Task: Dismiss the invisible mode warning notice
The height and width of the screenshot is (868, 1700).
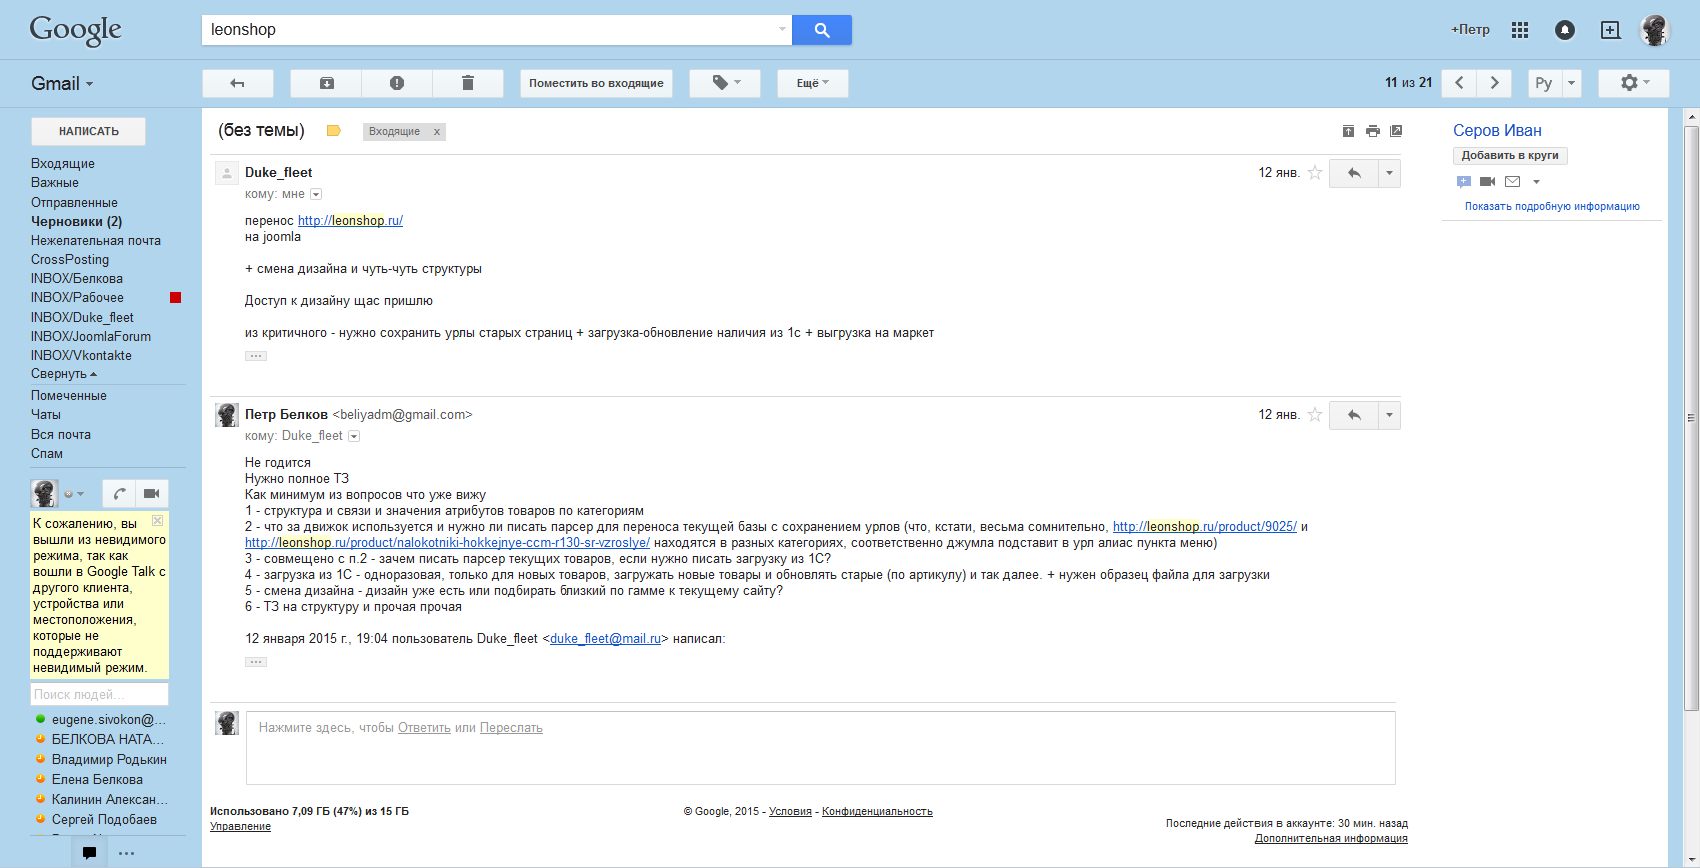Action: (157, 521)
